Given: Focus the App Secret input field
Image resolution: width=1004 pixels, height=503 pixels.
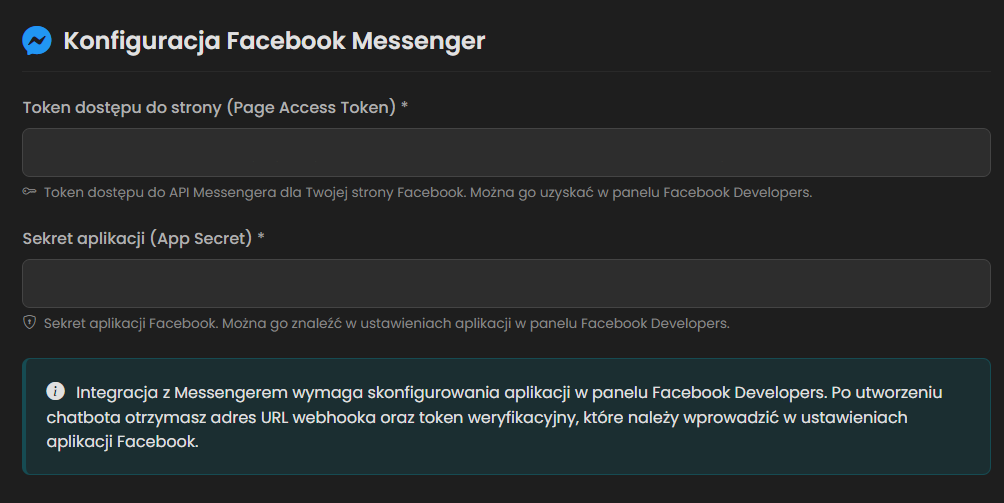Looking at the screenshot, I should (x=506, y=283).
